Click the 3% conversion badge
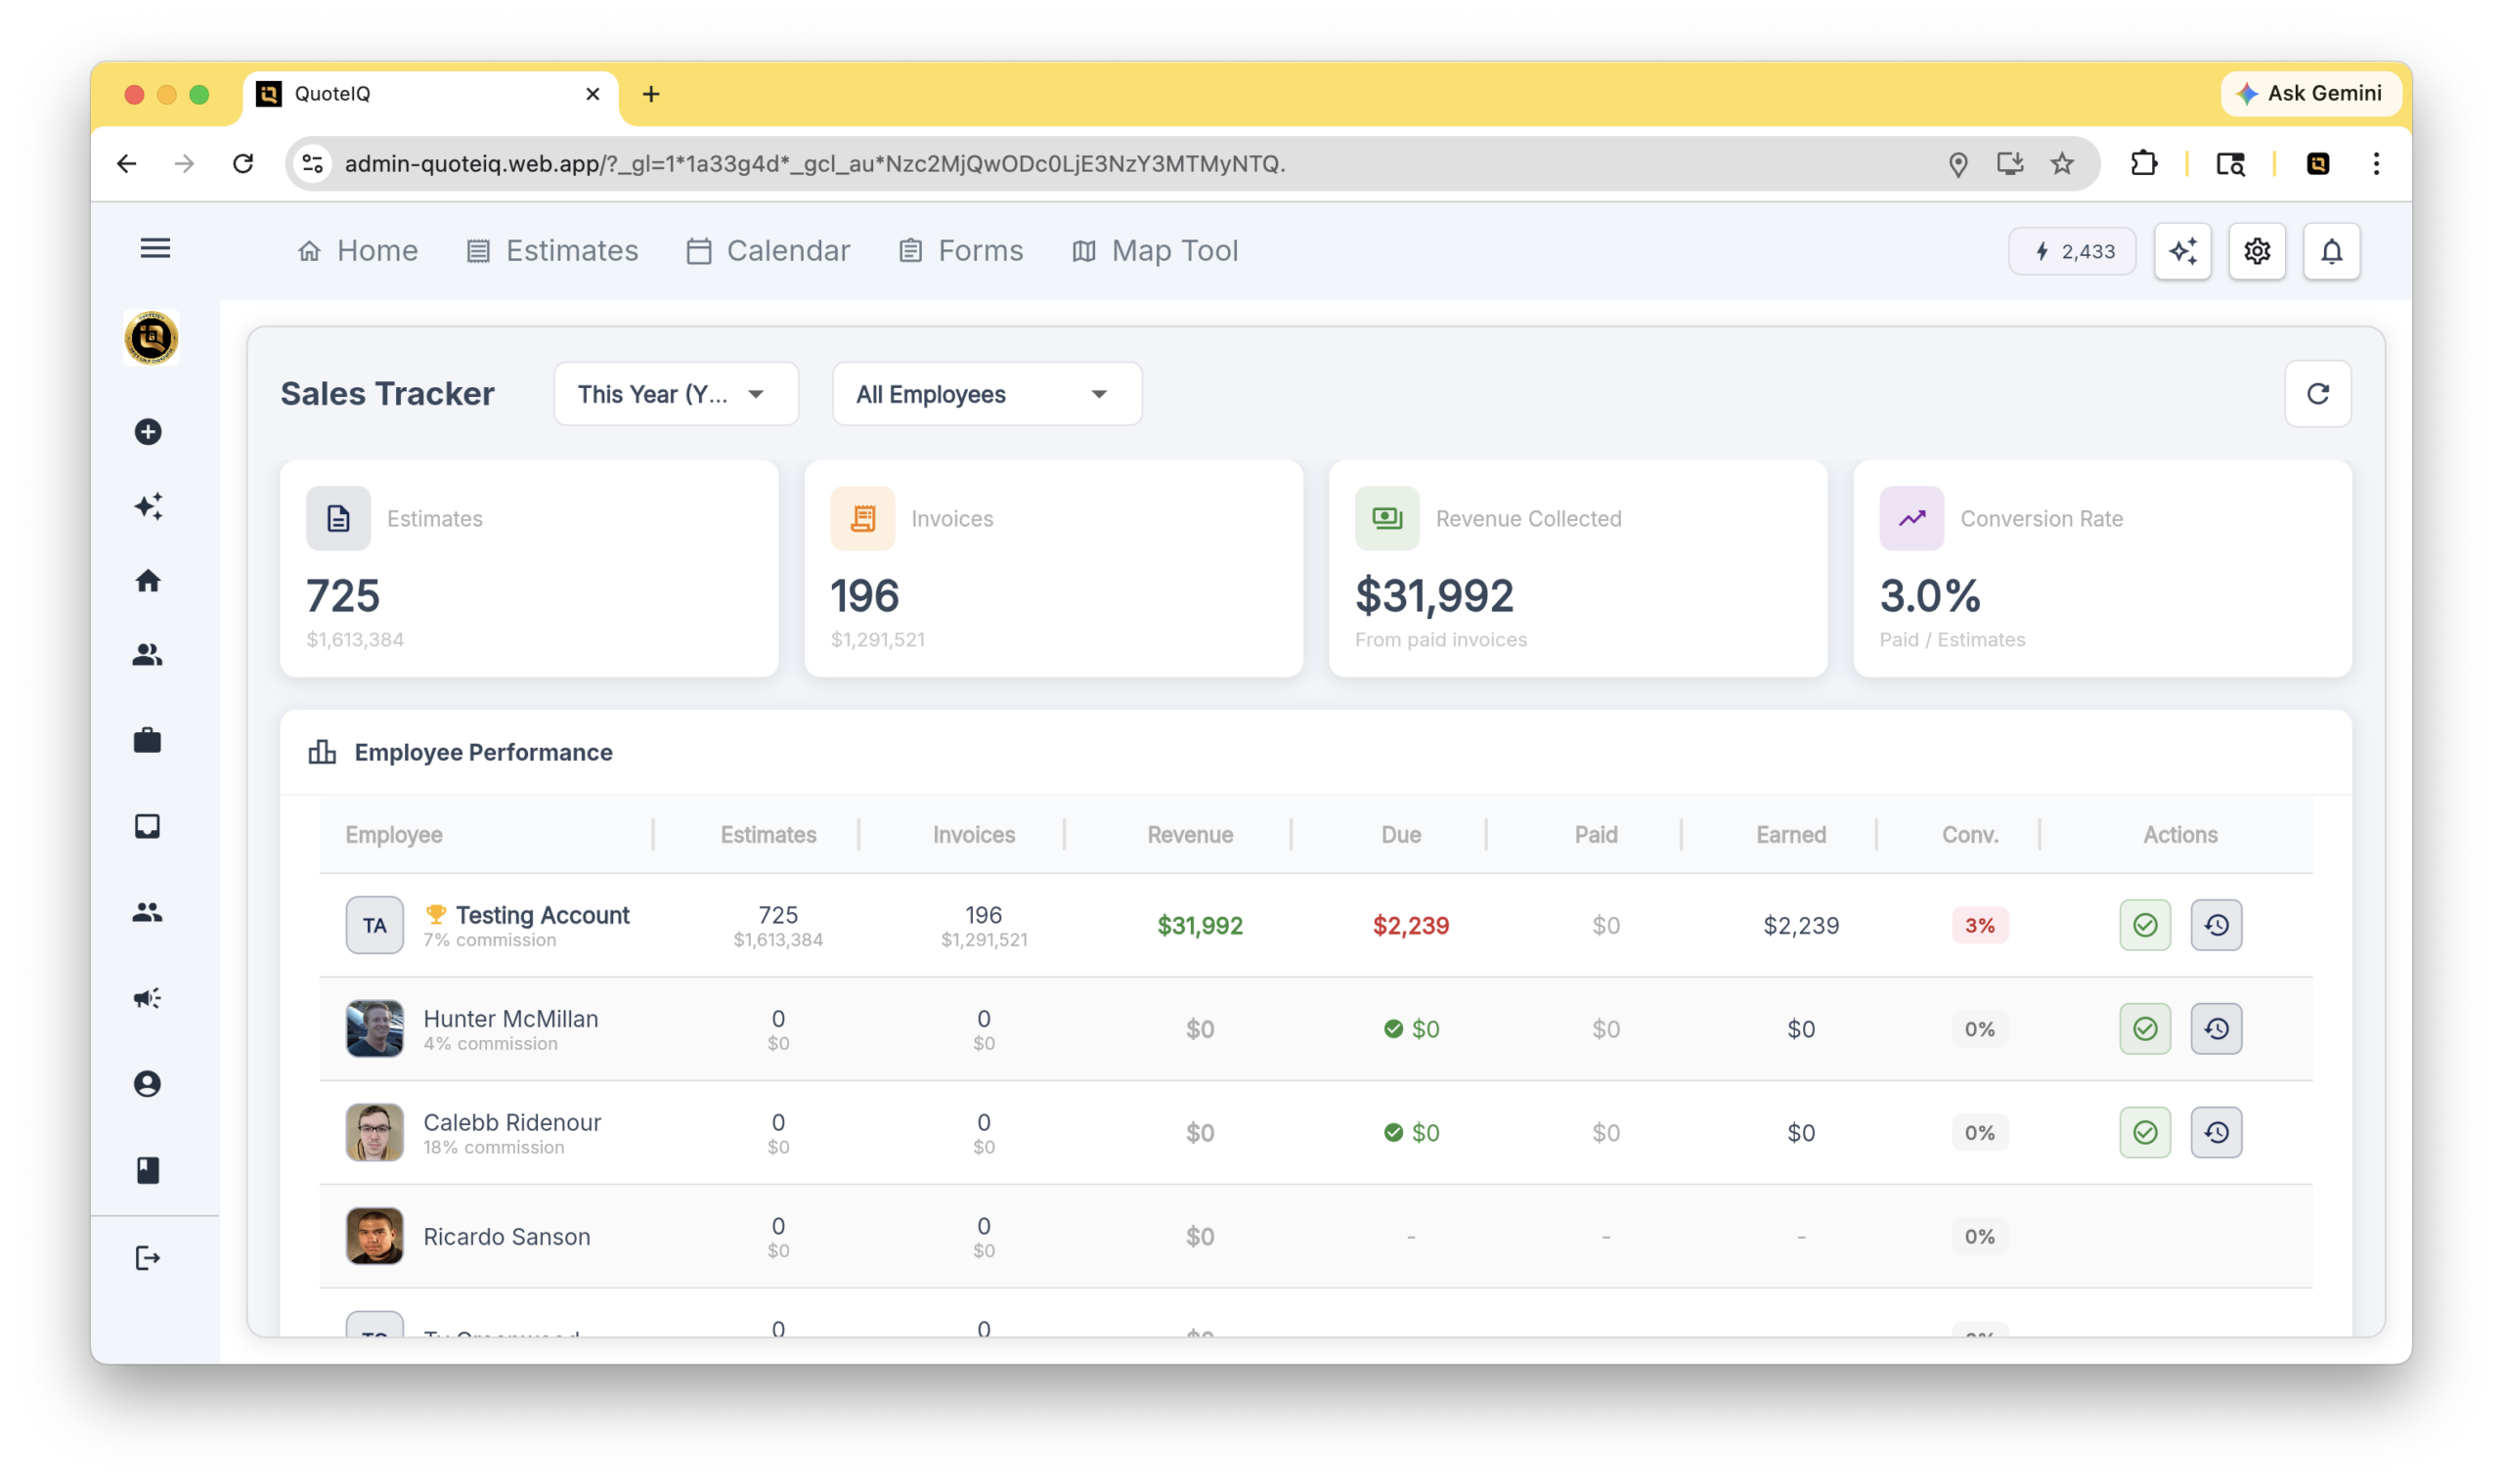Image resolution: width=2503 pixels, height=1484 pixels. pyautogui.click(x=1980, y=925)
